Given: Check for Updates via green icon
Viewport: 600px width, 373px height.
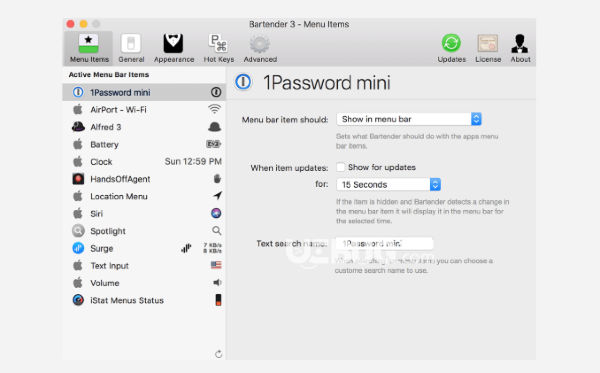Looking at the screenshot, I should coord(452,49).
